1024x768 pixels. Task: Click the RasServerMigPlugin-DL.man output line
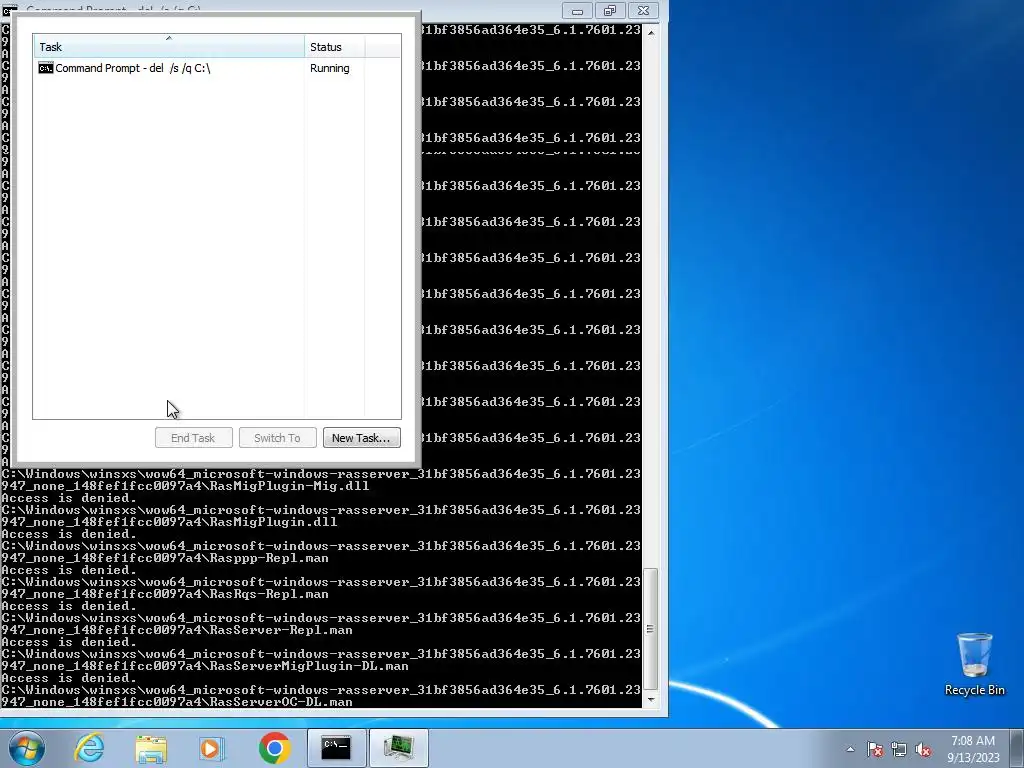pos(205,666)
